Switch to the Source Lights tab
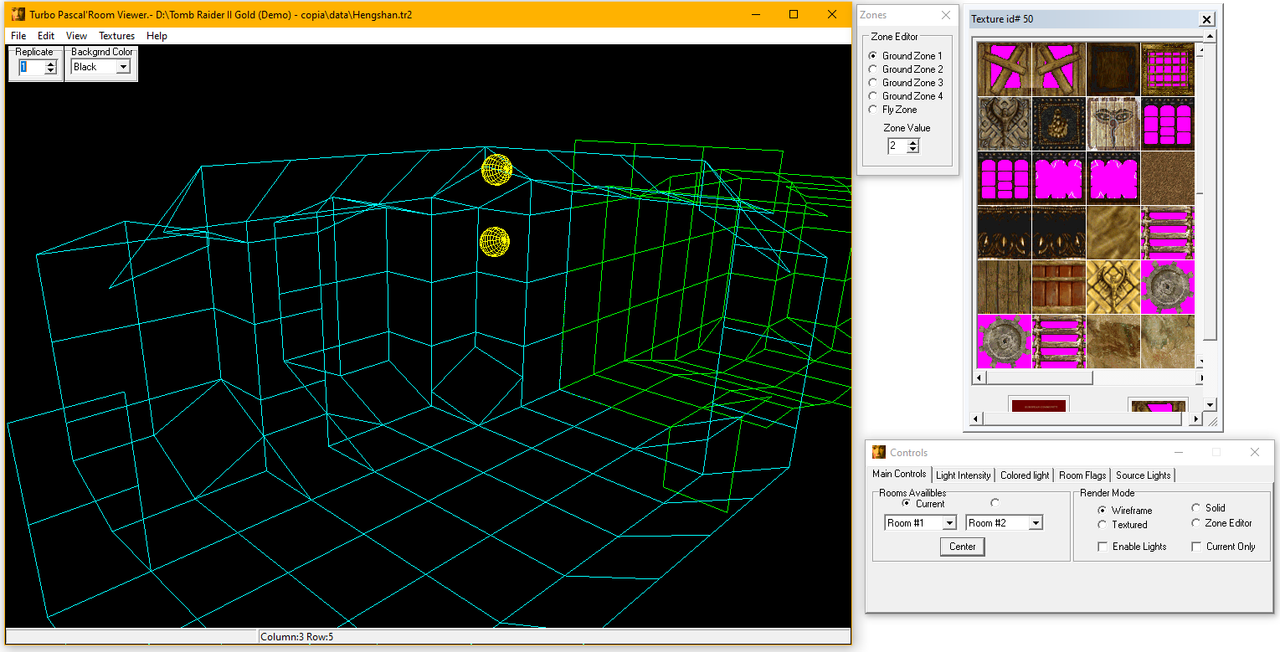The width and height of the screenshot is (1280, 652). tap(1143, 476)
